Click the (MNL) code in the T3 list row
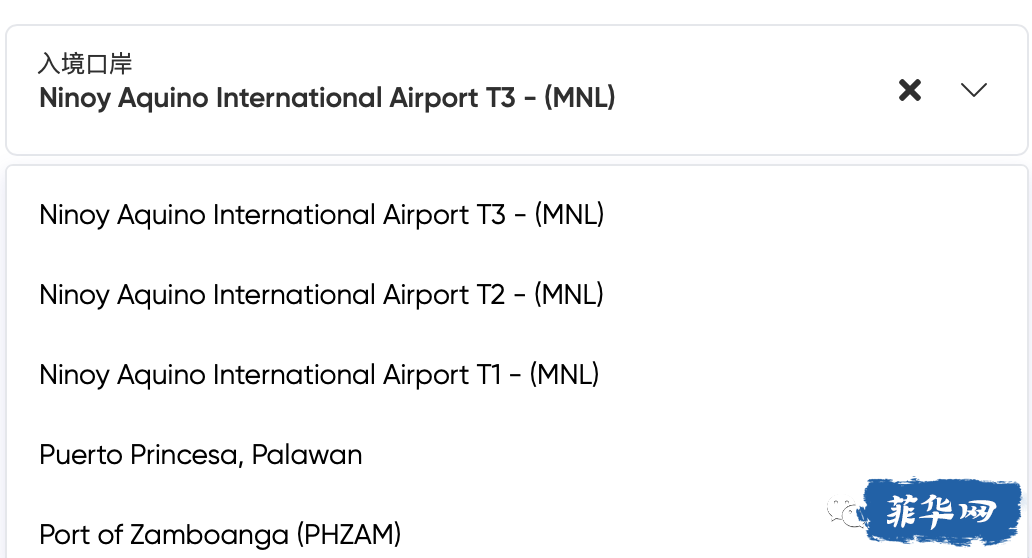1032x558 pixels. pyautogui.click(x=569, y=215)
